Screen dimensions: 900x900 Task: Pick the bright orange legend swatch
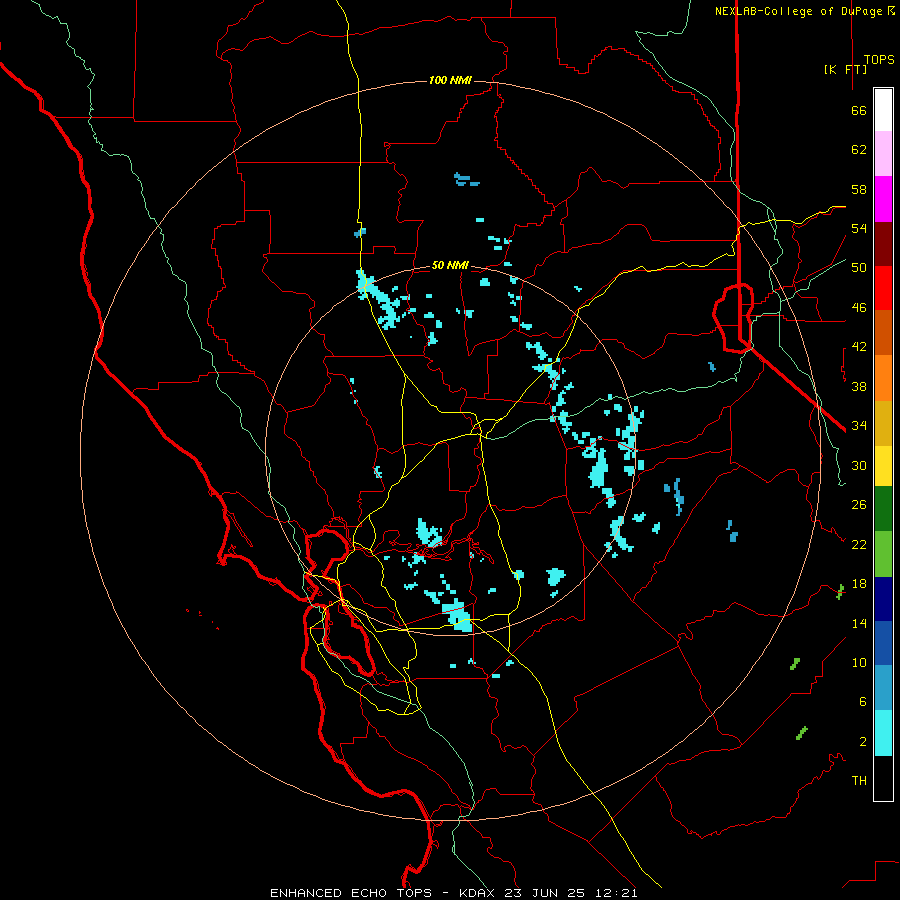click(x=883, y=378)
